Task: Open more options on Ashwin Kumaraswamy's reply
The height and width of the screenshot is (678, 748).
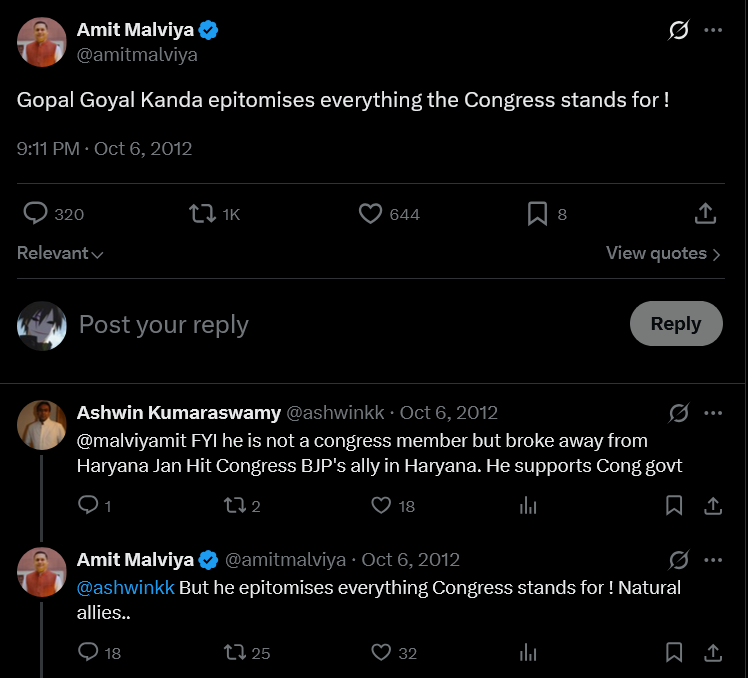Action: (713, 413)
